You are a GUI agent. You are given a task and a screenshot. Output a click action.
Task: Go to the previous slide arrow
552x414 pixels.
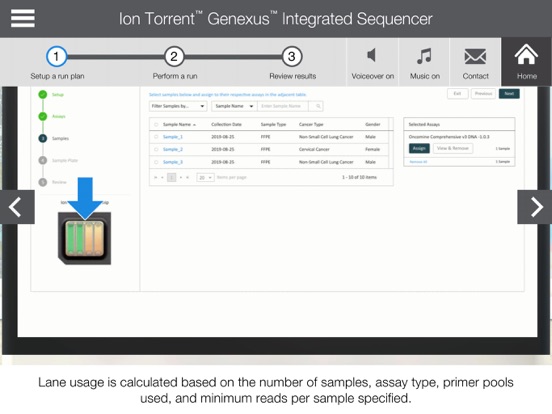pyautogui.click(x=17, y=207)
